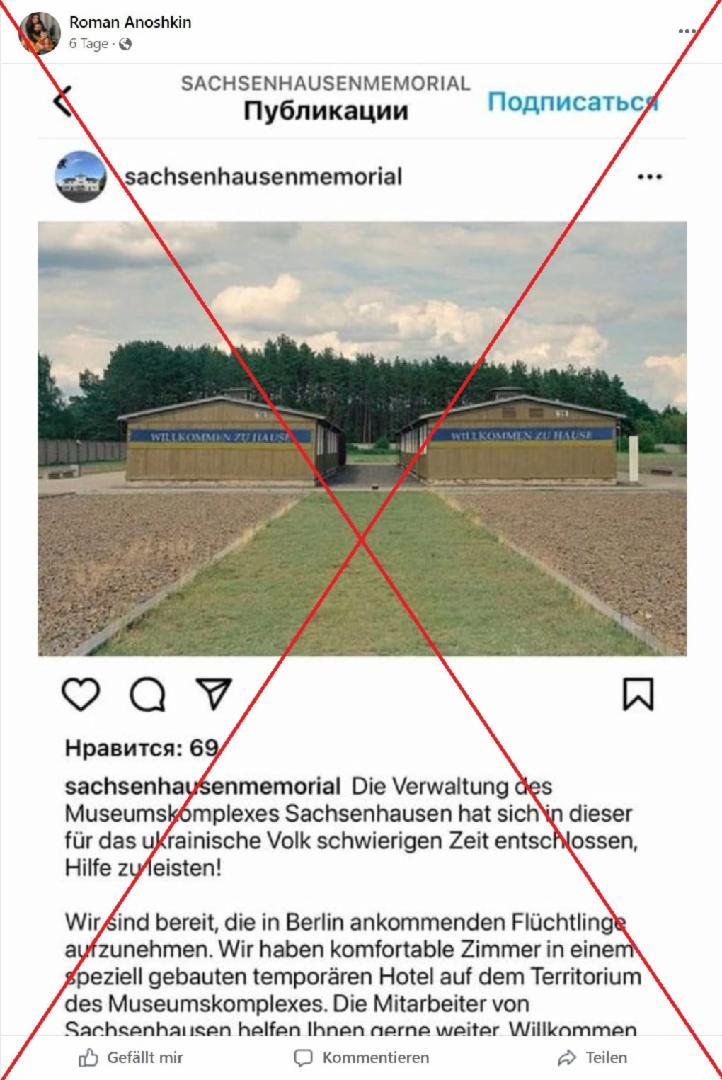The image size is (722, 1080).
Task: Open the barracks photo
Action: click(362, 438)
